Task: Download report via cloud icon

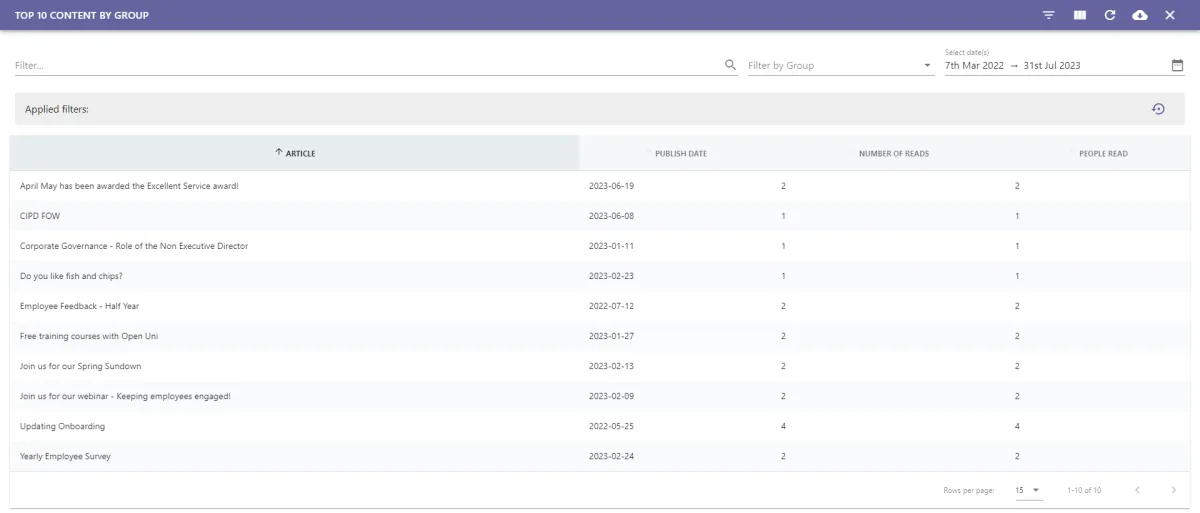Action: [x=1139, y=15]
